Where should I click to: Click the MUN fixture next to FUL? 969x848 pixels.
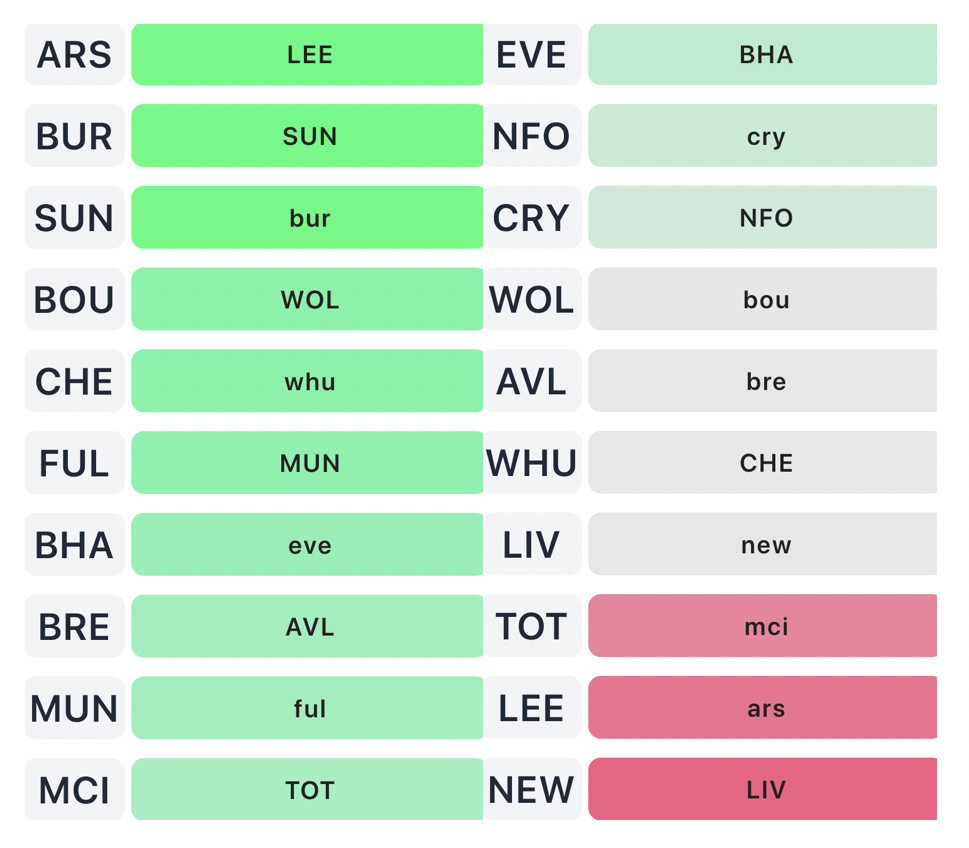point(307,464)
